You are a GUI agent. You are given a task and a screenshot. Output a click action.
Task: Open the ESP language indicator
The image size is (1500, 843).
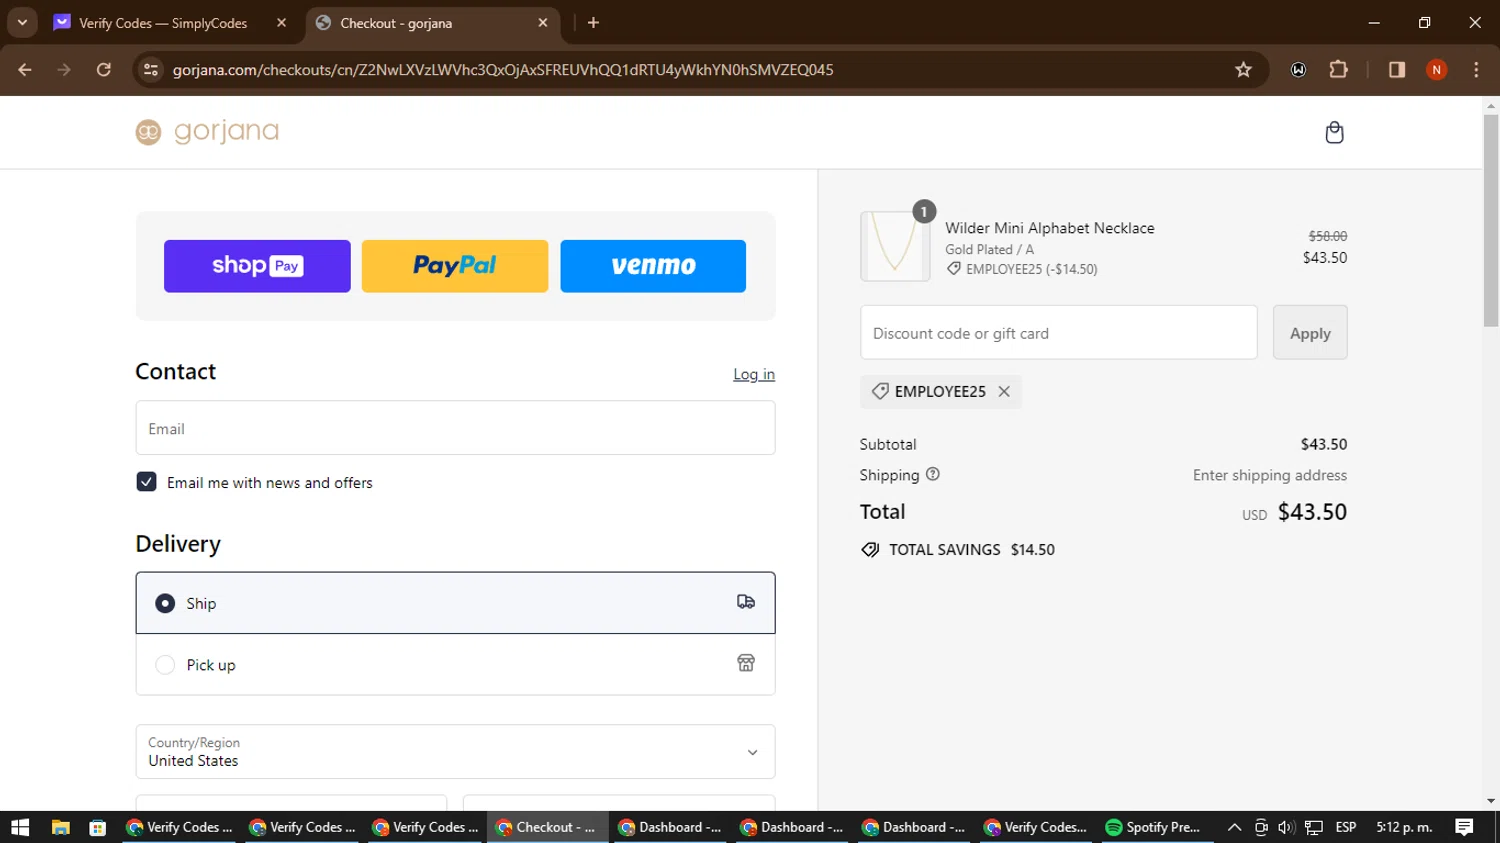[1346, 827]
